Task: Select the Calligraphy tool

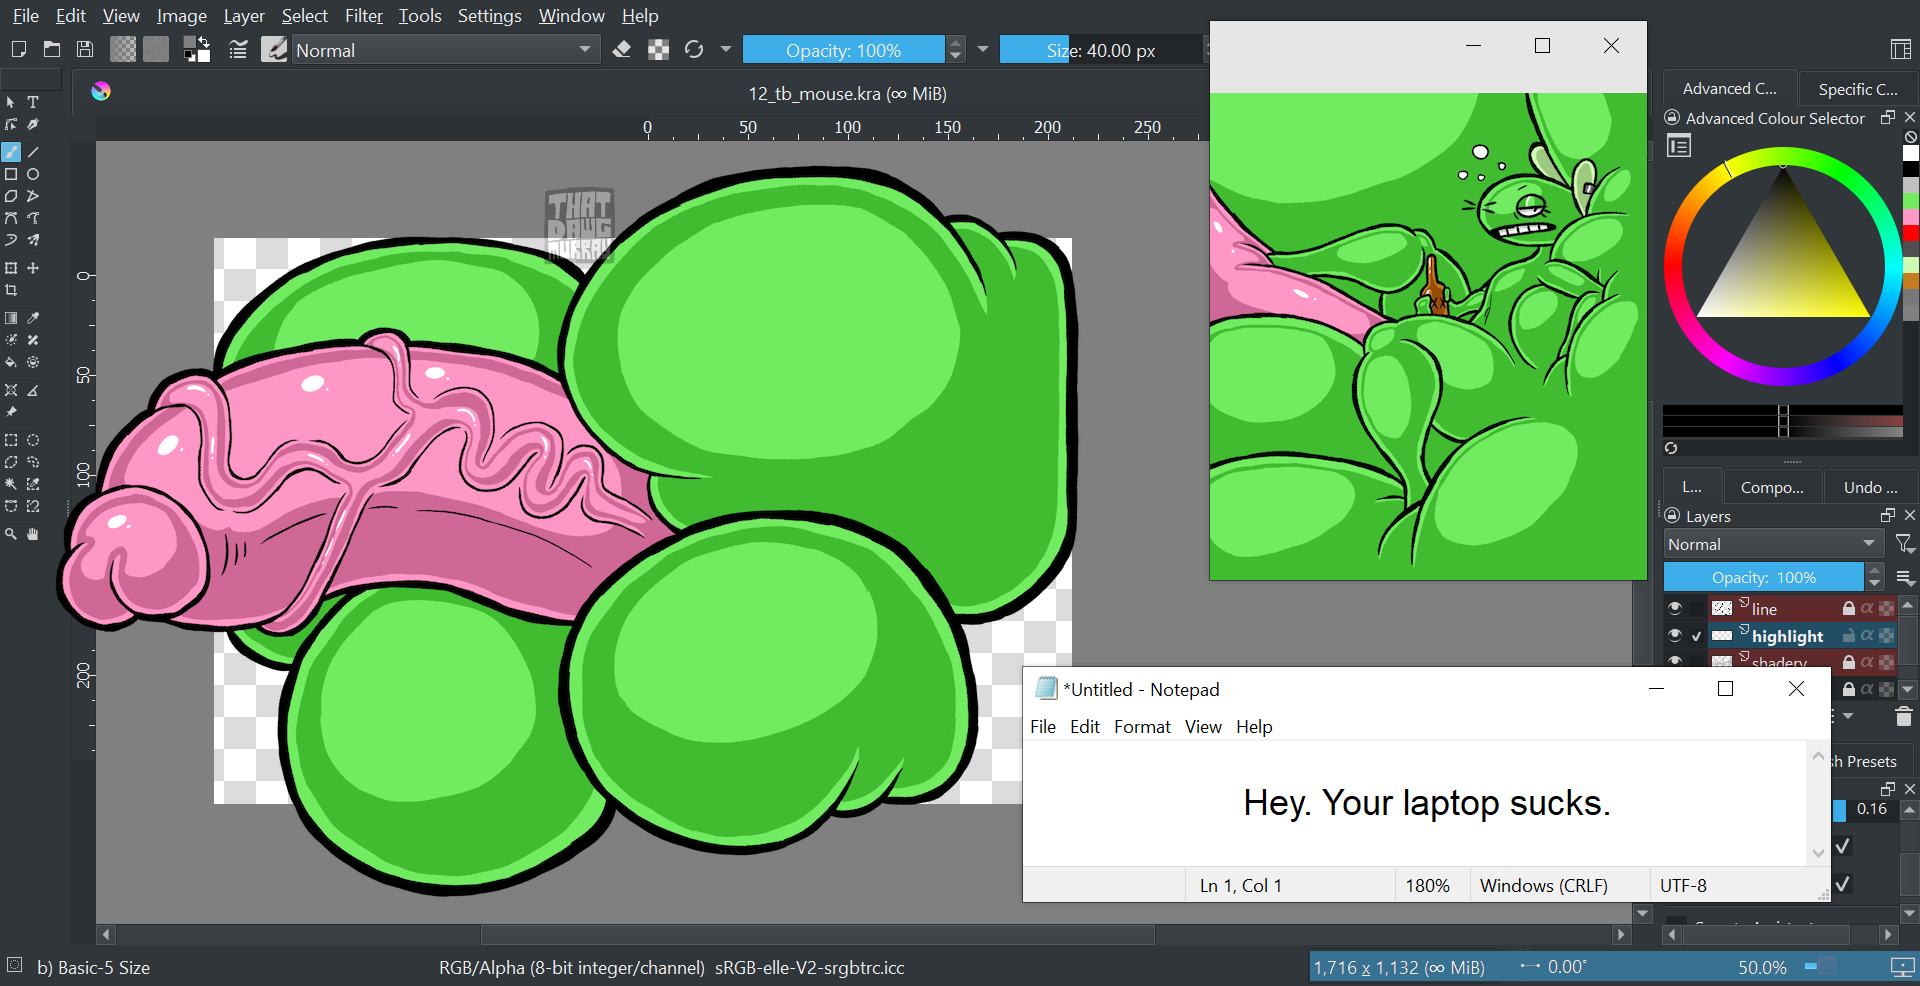Action: click(33, 125)
